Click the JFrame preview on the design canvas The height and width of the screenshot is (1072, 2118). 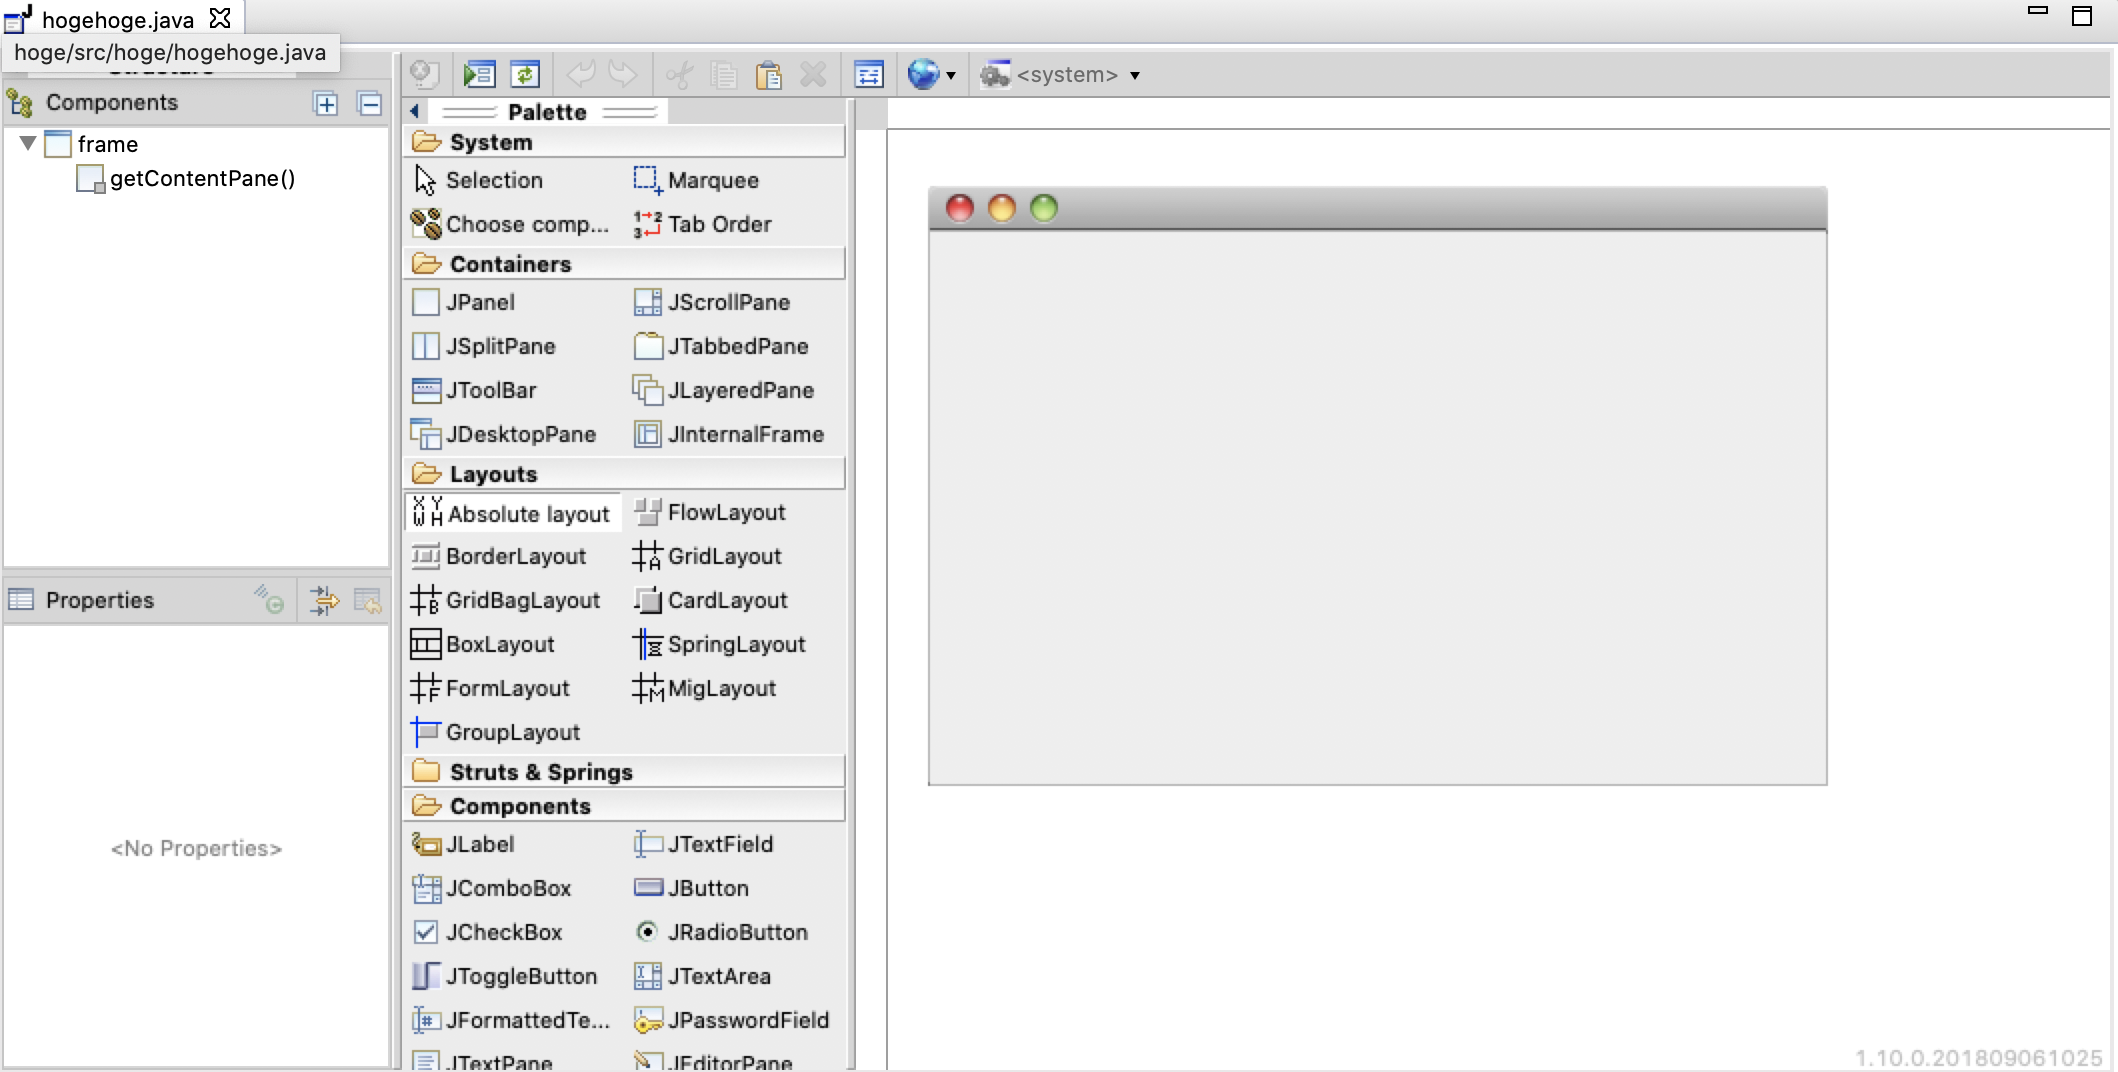(x=1378, y=490)
